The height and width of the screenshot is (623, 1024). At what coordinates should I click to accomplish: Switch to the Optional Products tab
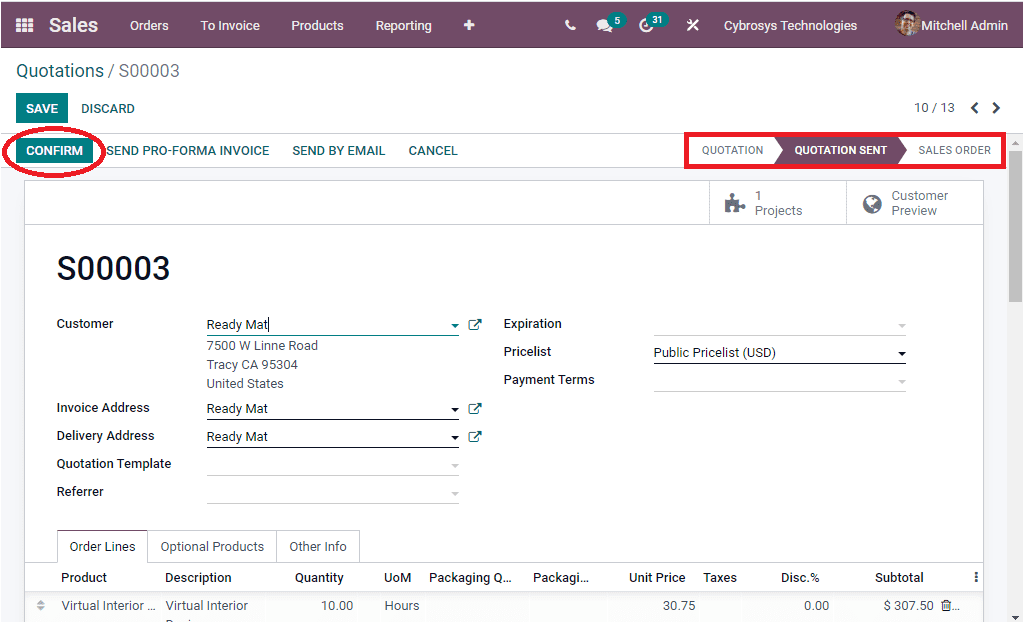[x=211, y=546]
